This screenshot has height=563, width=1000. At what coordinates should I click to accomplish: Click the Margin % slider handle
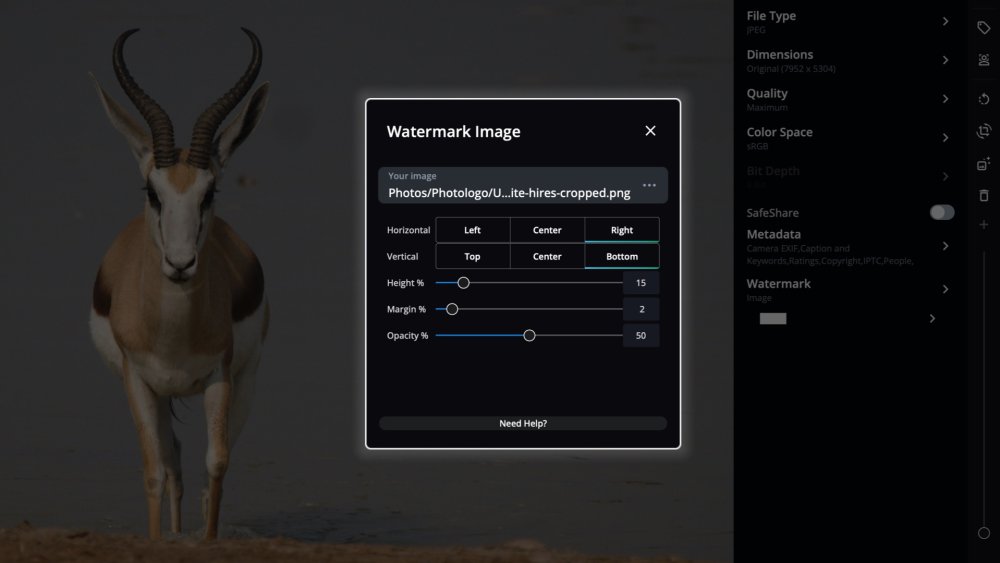click(452, 309)
